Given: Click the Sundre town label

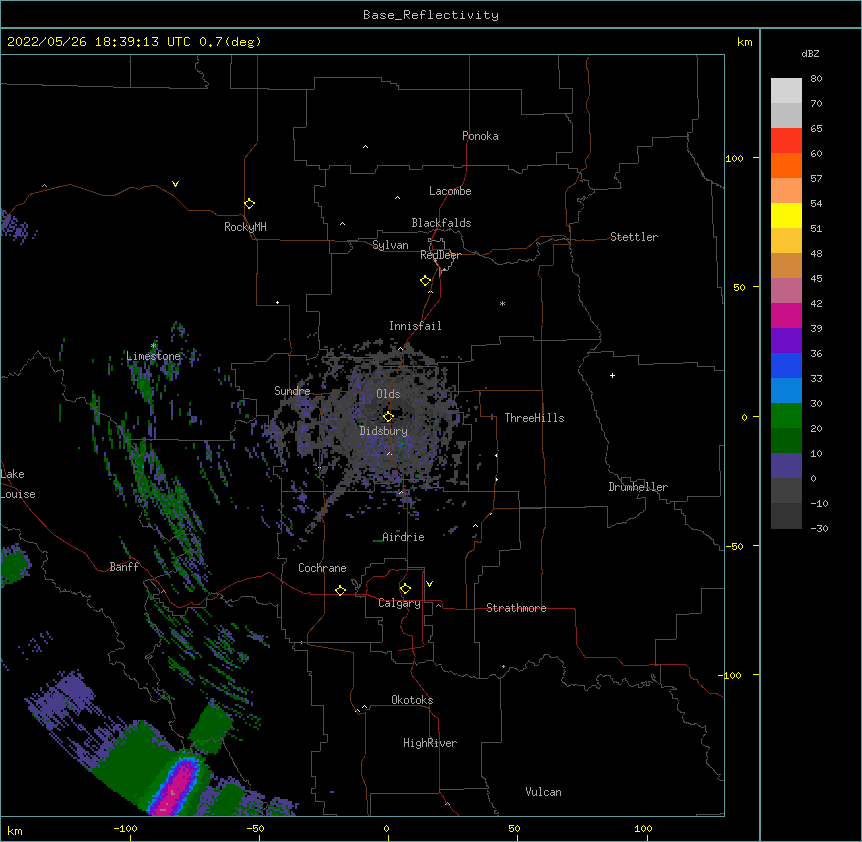Looking at the screenshot, I should tap(292, 391).
